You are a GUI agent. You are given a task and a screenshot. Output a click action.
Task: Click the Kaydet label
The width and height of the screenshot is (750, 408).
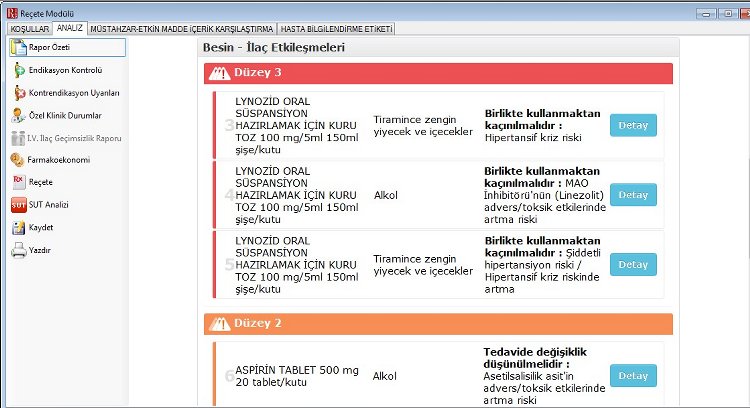[x=41, y=227]
